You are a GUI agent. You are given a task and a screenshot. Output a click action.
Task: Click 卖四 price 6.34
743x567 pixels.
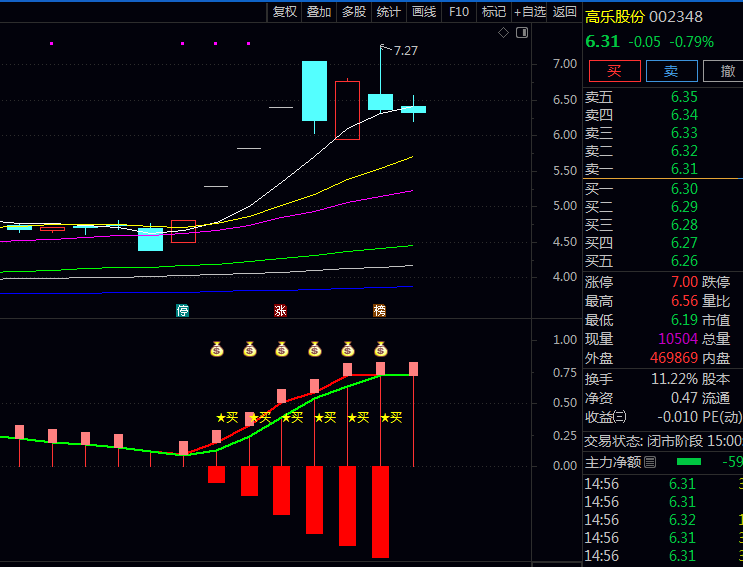(x=684, y=115)
